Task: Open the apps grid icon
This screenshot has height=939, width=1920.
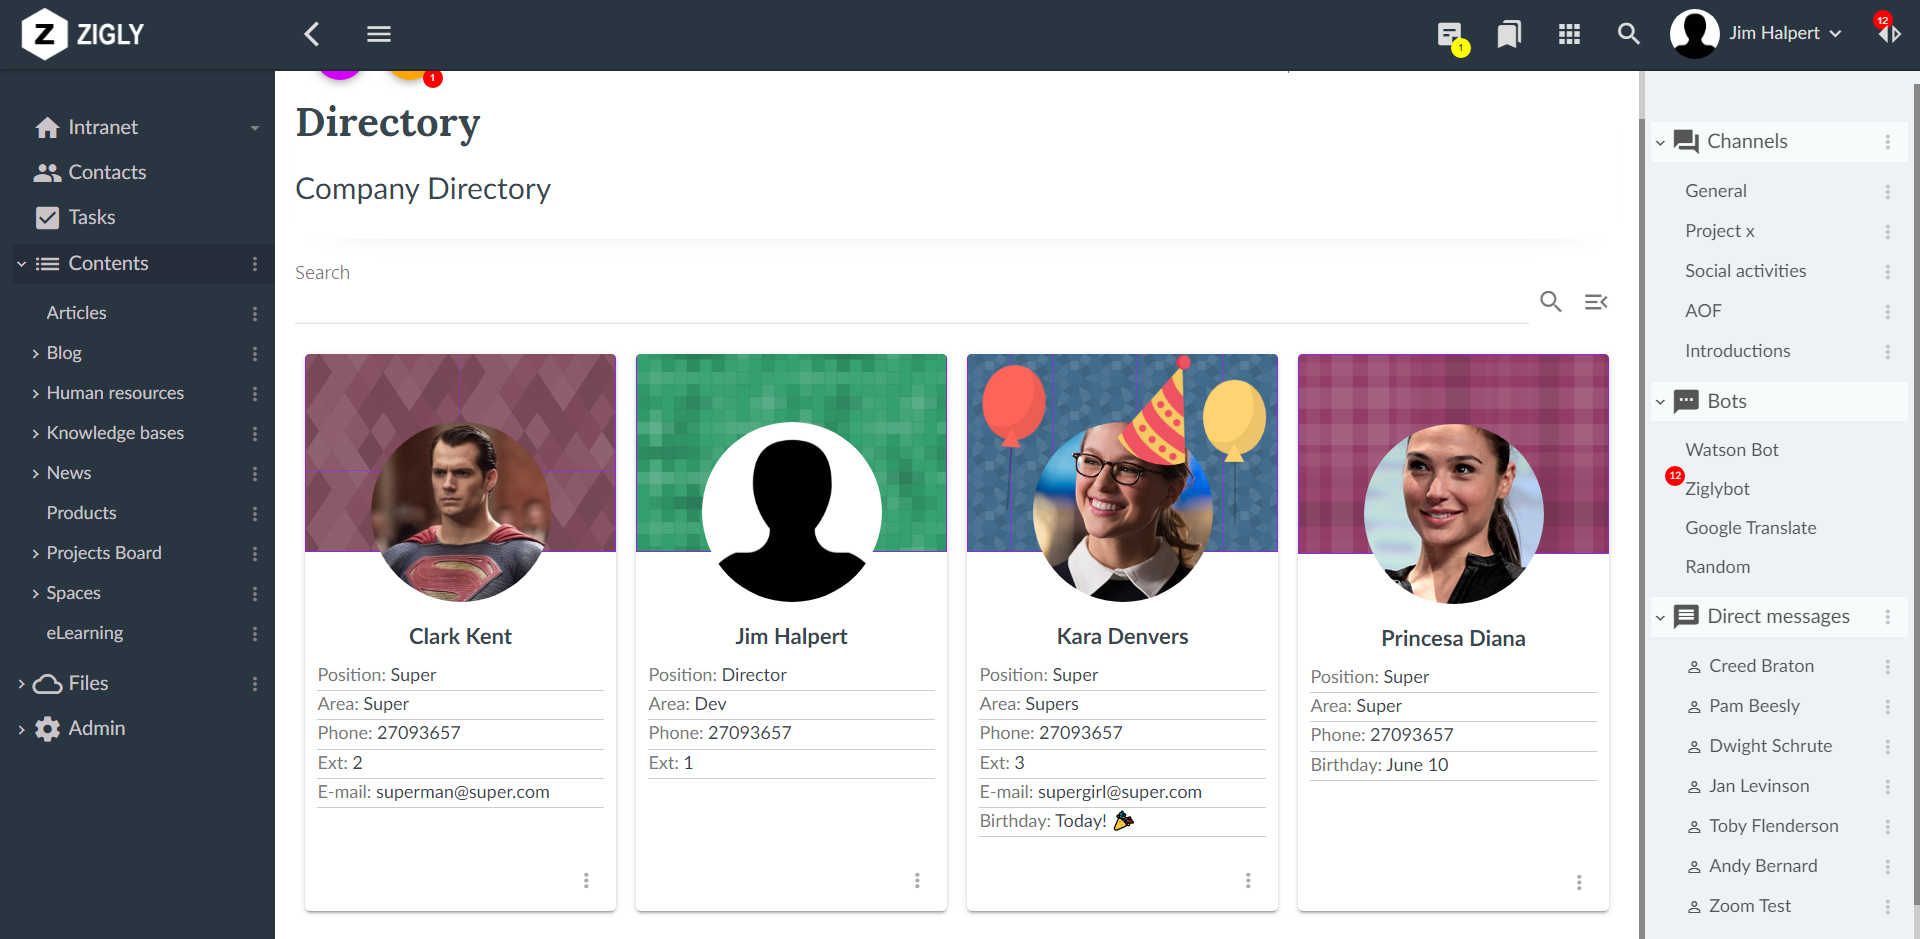Action: tap(1569, 34)
